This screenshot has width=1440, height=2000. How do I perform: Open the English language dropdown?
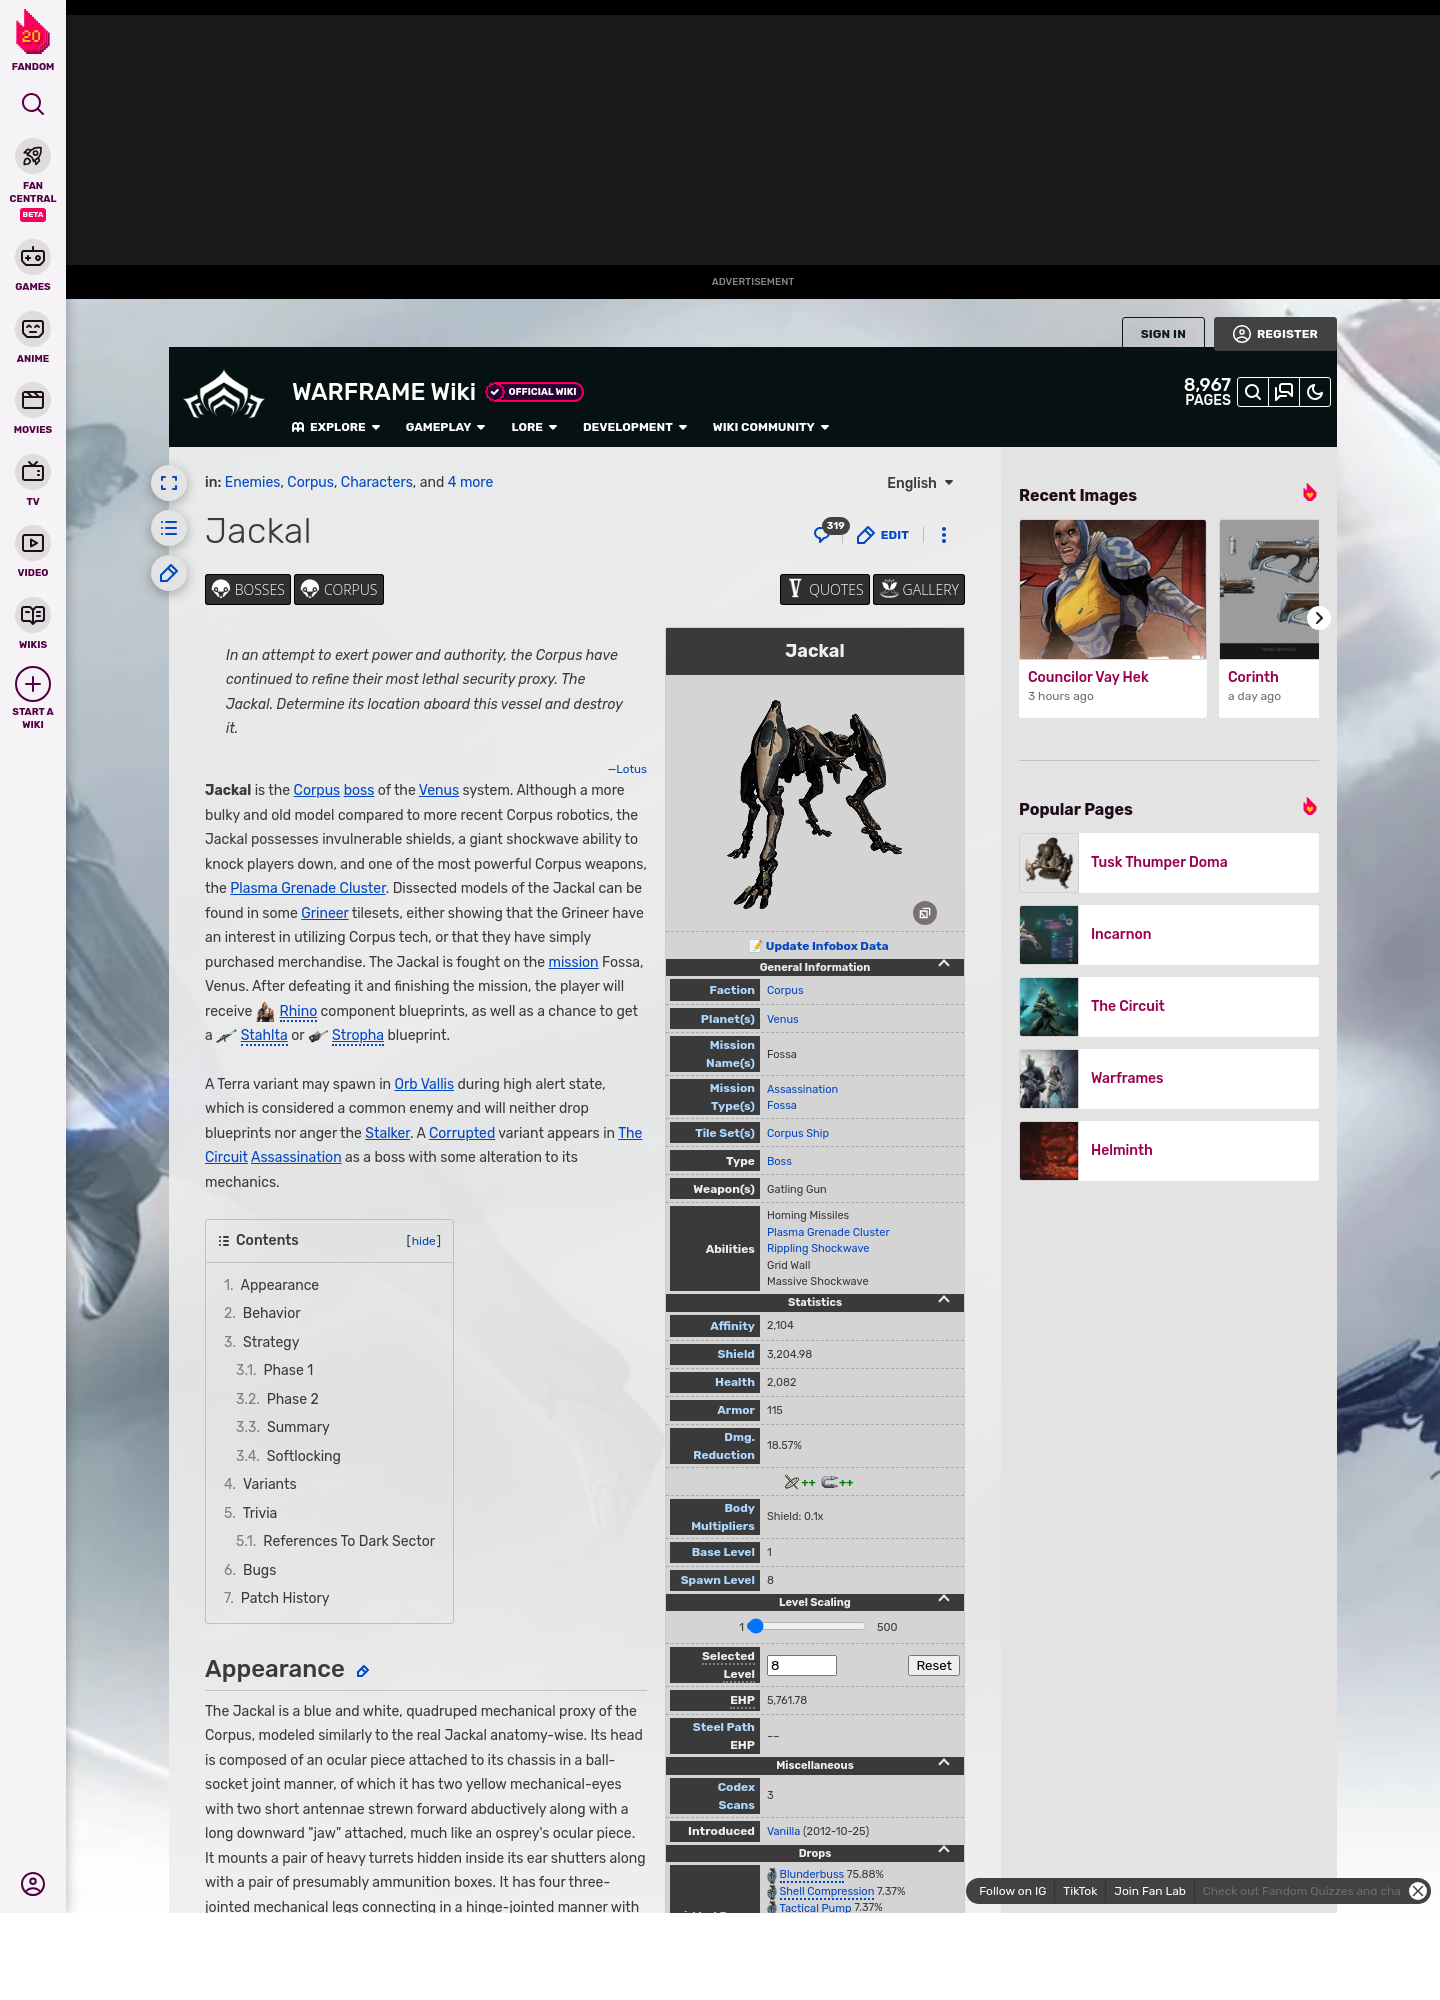pos(920,483)
